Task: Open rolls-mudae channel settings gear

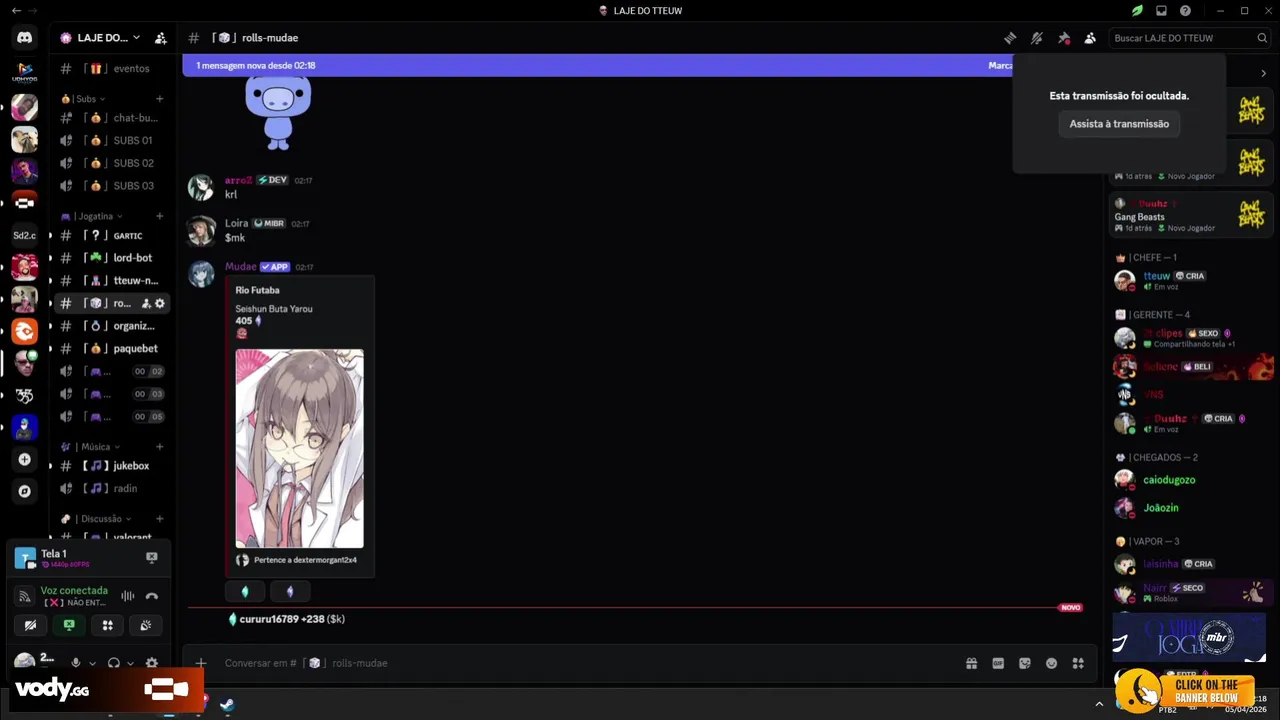Action: 160,303
